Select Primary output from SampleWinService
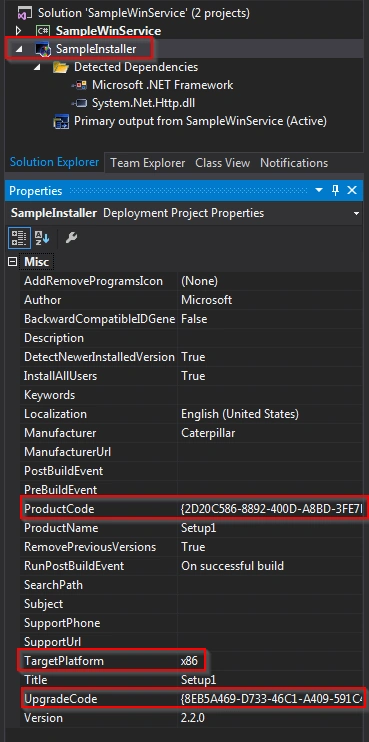This screenshot has width=369, height=742. click(x=200, y=121)
